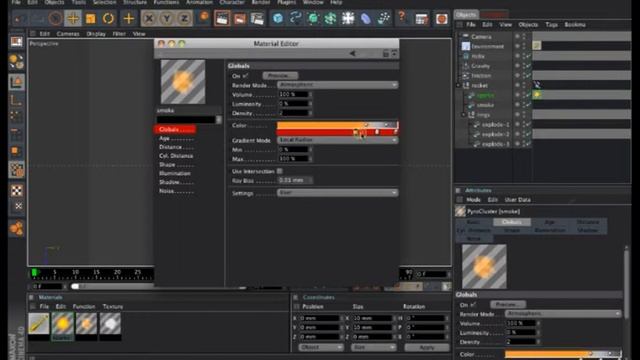
Task: Select the Move tool in top toolbar
Action: pyautogui.click(x=73, y=18)
